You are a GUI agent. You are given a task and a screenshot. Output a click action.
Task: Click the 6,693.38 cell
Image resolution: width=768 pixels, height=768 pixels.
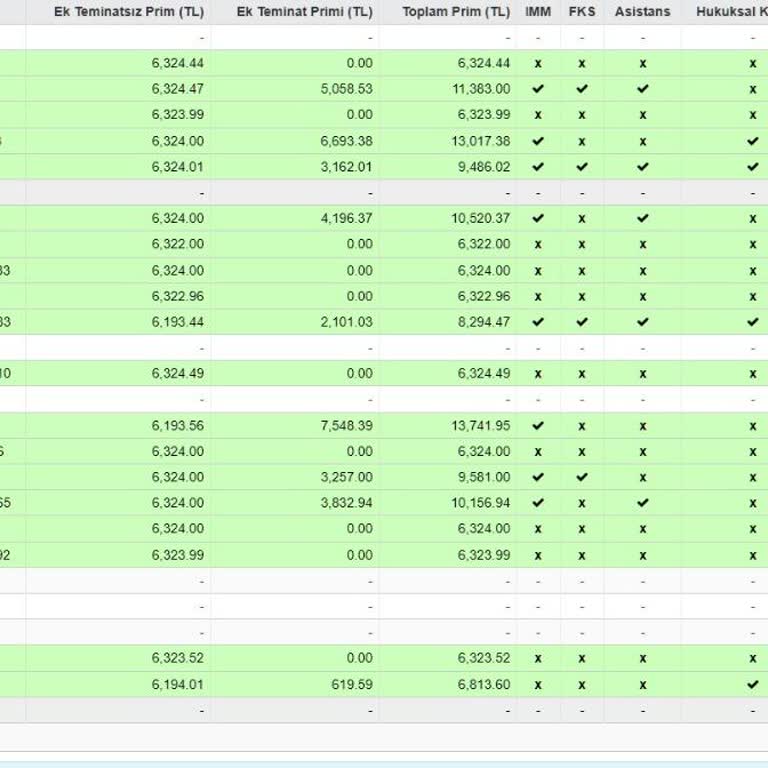pyautogui.click(x=347, y=141)
